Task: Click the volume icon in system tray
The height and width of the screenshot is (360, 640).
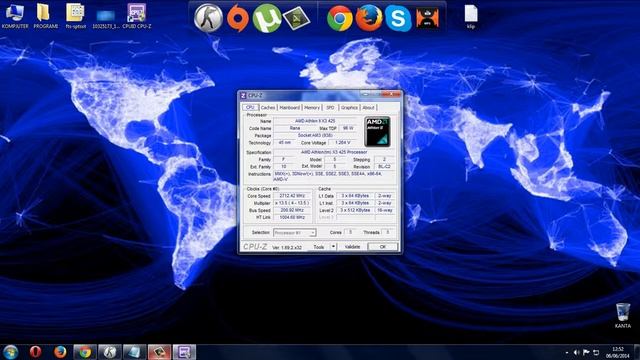Action: (x=576, y=352)
